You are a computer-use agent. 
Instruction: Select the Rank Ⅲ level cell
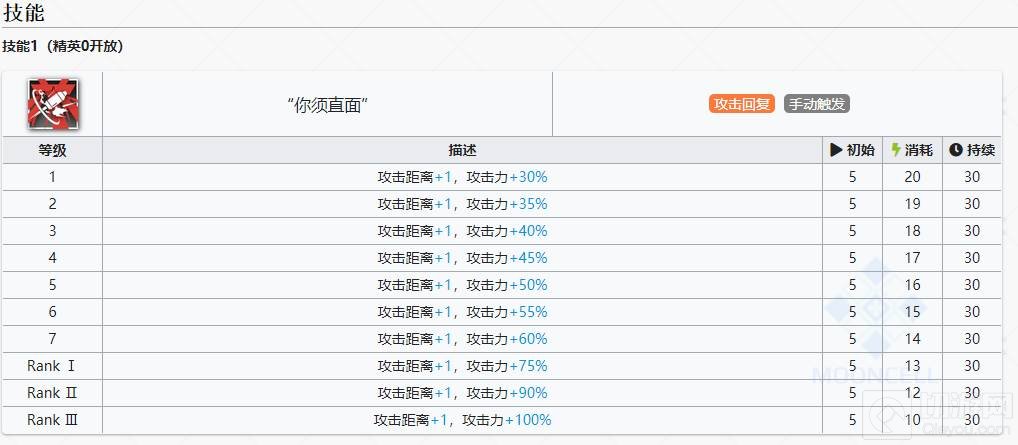[x=52, y=420]
